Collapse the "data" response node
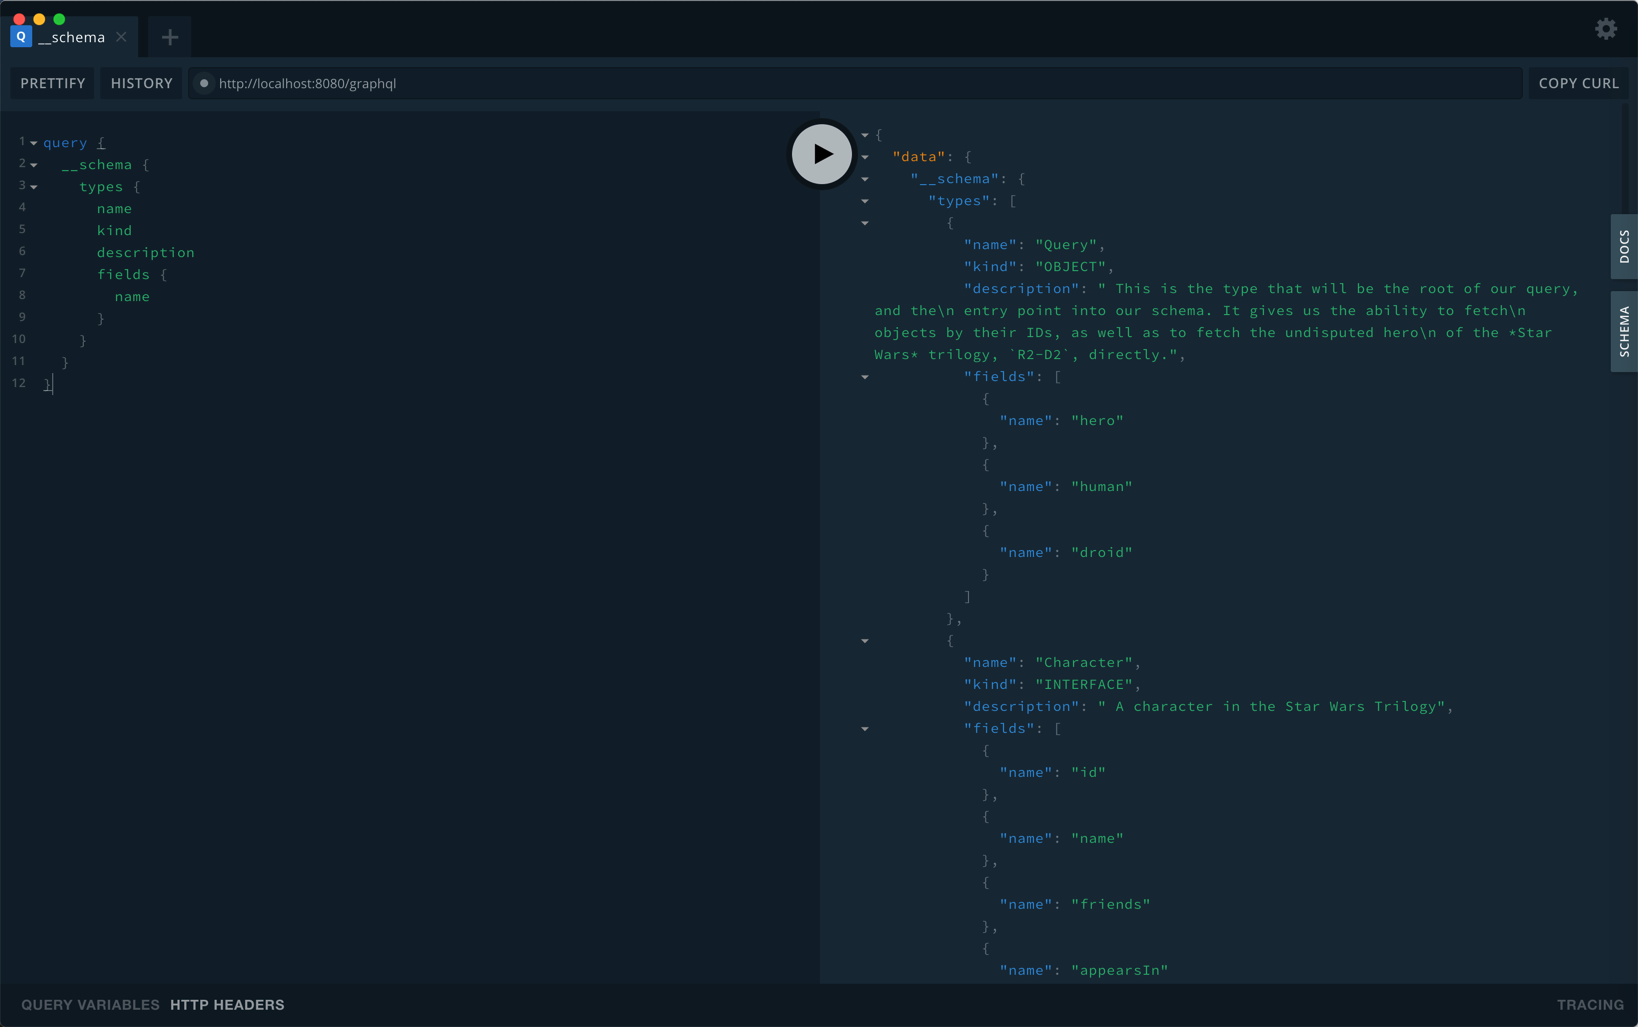This screenshot has width=1638, height=1027. 865,157
